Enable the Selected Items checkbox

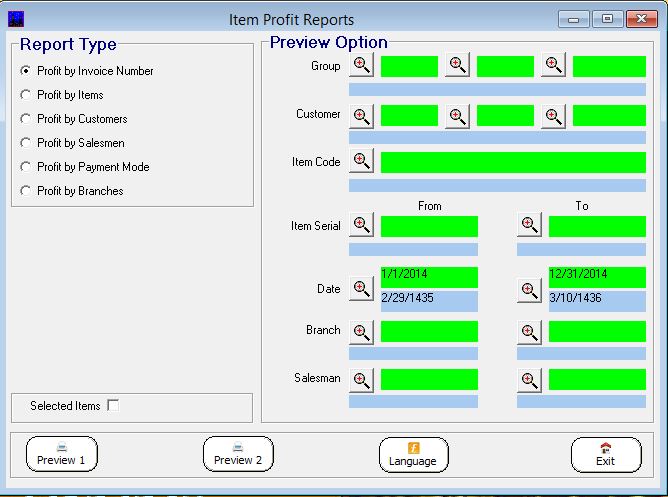[113, 405]
